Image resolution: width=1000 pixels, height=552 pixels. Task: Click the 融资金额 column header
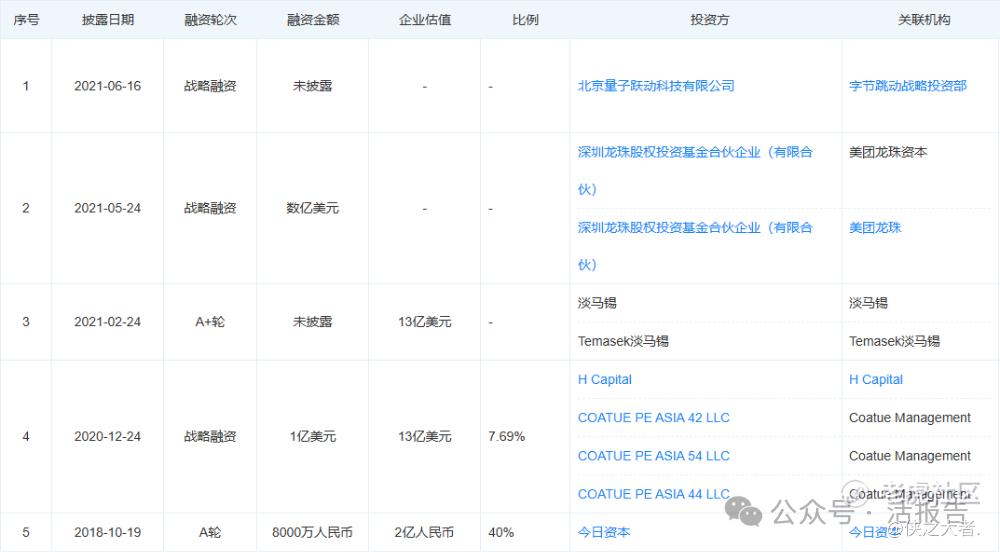pos(312,20)
